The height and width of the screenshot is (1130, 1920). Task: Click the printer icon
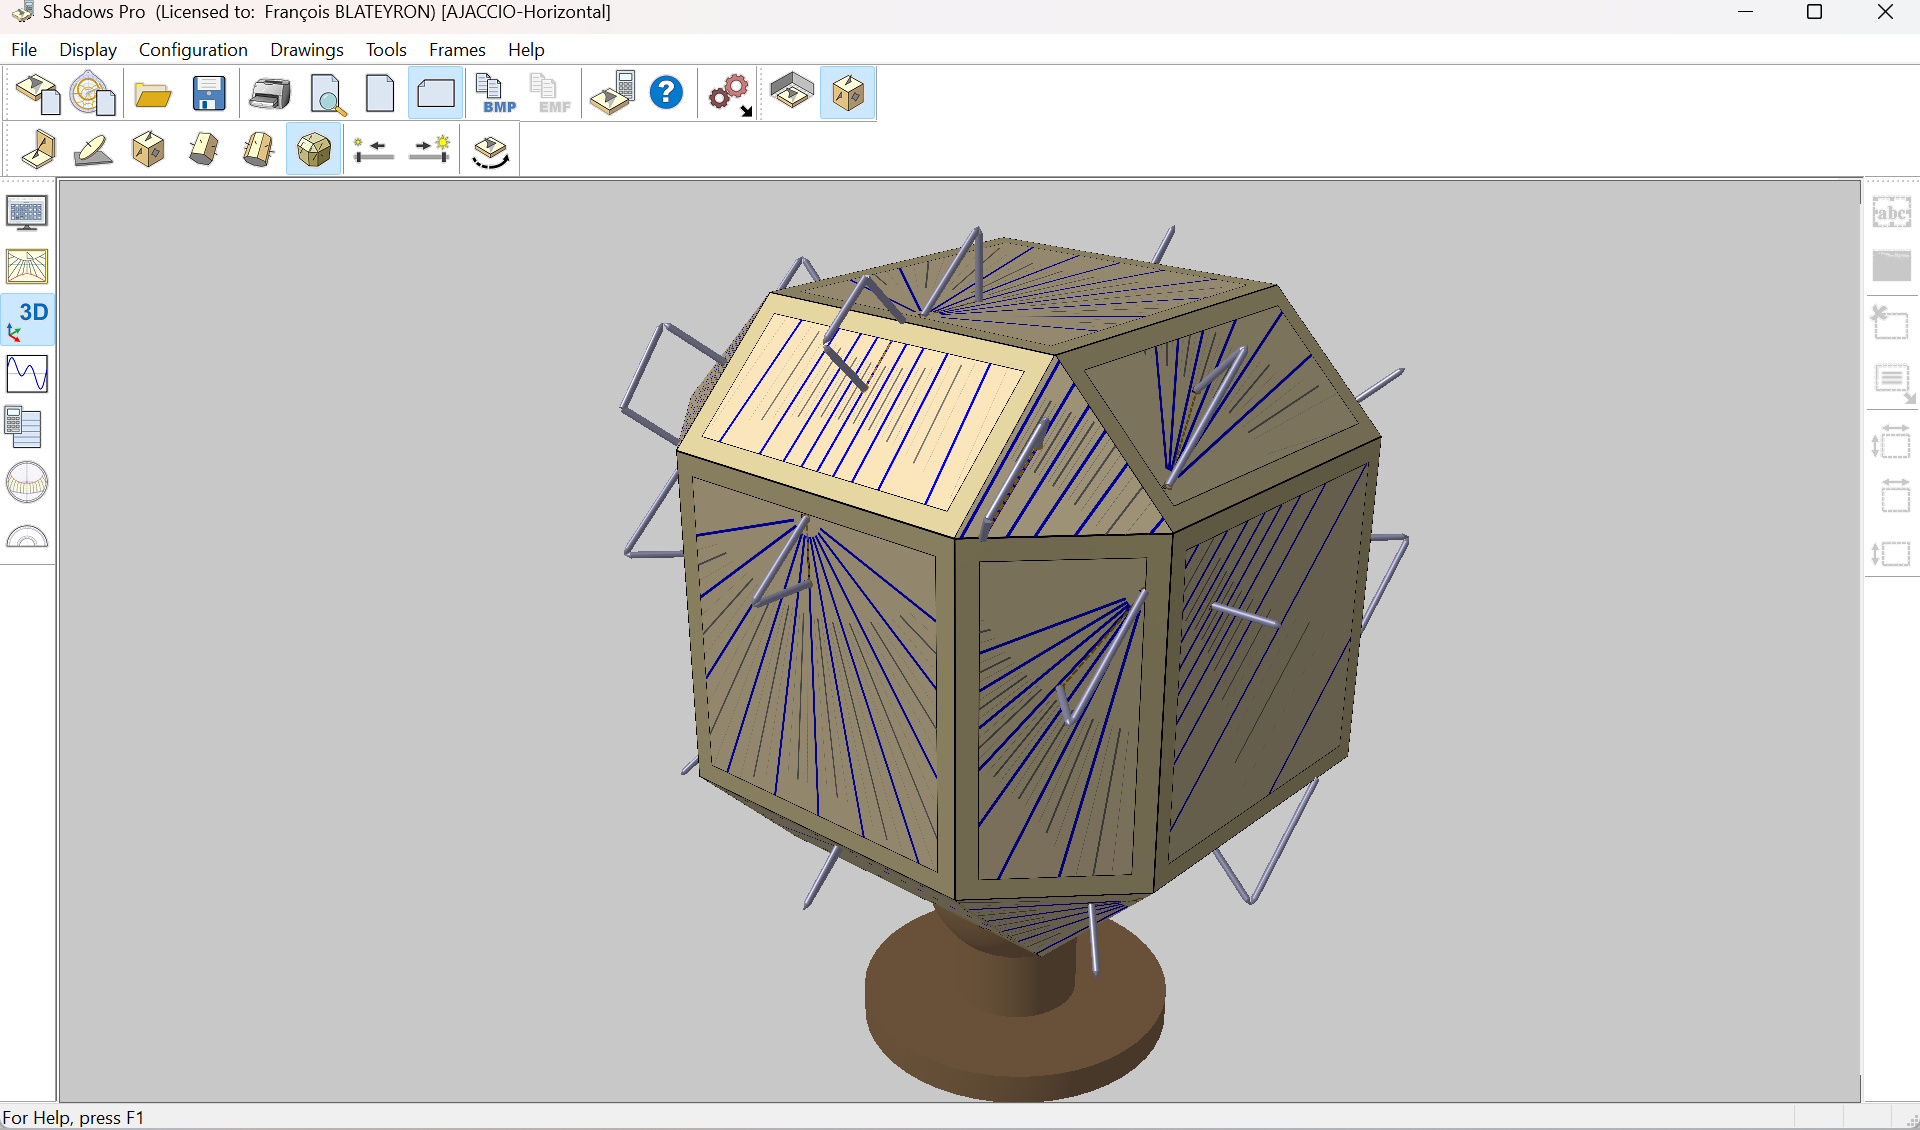tap(269, 94)
